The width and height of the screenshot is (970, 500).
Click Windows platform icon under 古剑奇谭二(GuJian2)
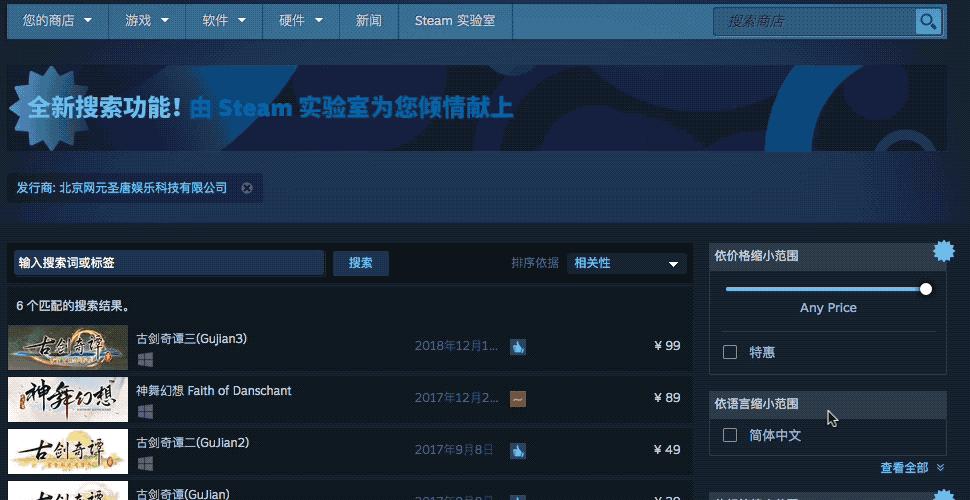pos(145,463)
